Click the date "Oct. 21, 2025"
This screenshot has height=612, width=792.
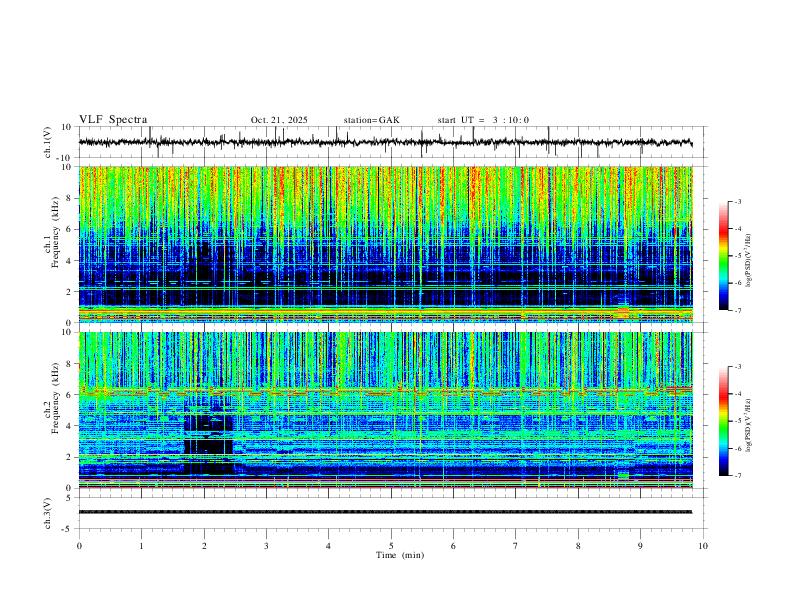(279, 120)
